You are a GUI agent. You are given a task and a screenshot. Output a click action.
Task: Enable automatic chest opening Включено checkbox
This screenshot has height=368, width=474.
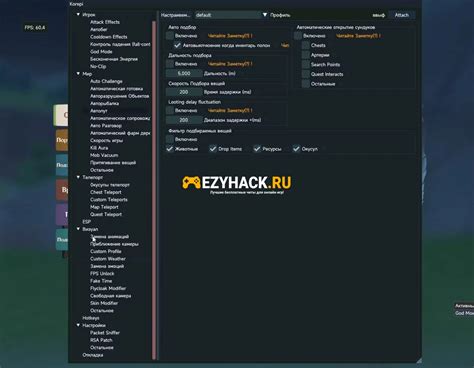pos(298,36)
